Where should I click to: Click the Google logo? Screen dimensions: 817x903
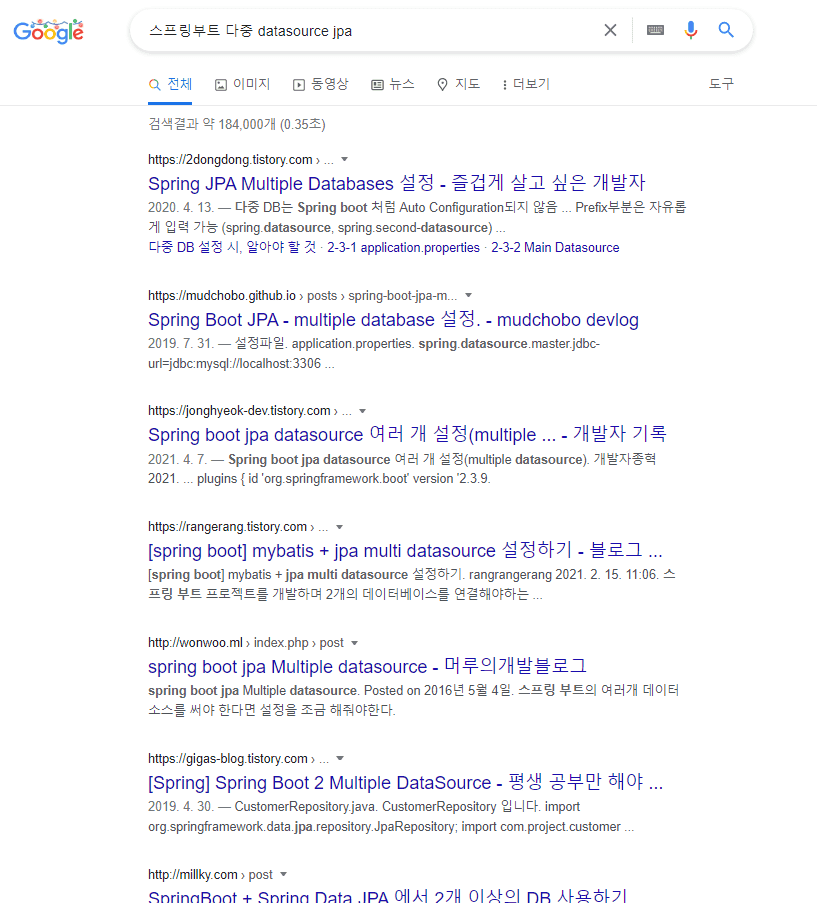[x=48, y=31]
